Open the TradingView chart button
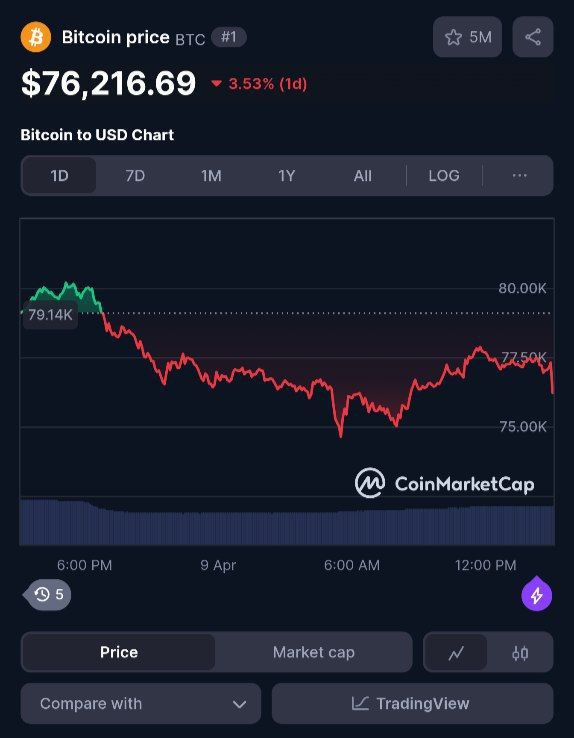The width and height of the screenshot is (574, 738). pyautogui.click(x=412, y=704)
